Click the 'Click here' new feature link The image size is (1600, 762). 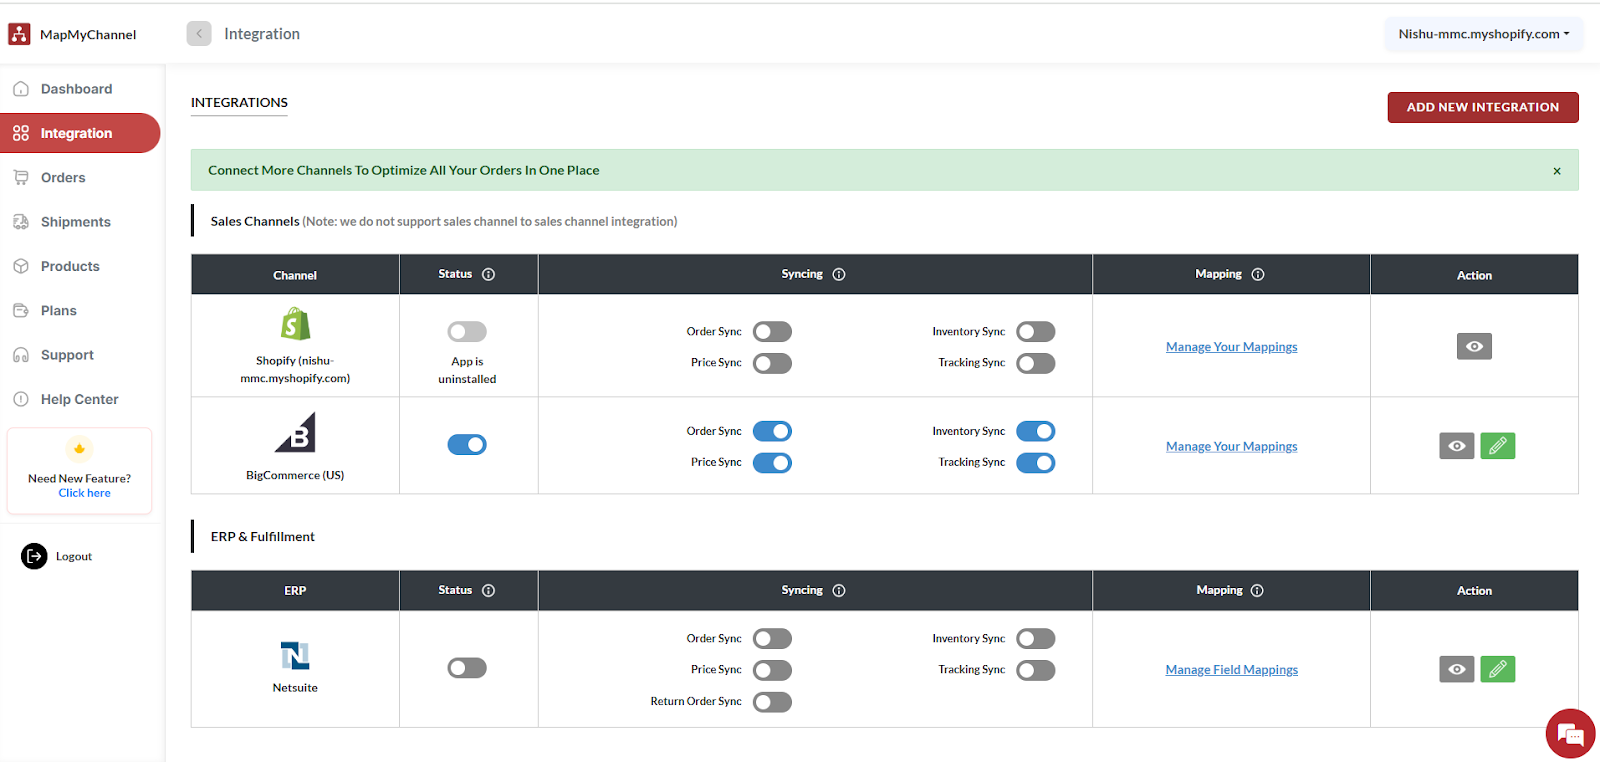(x=84, y=493)
